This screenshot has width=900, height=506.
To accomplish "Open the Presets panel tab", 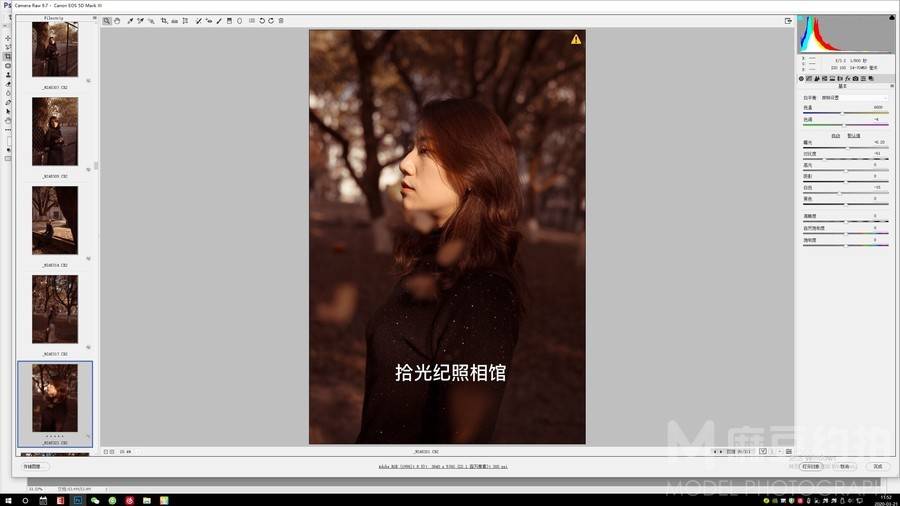I will pos(863,79).
